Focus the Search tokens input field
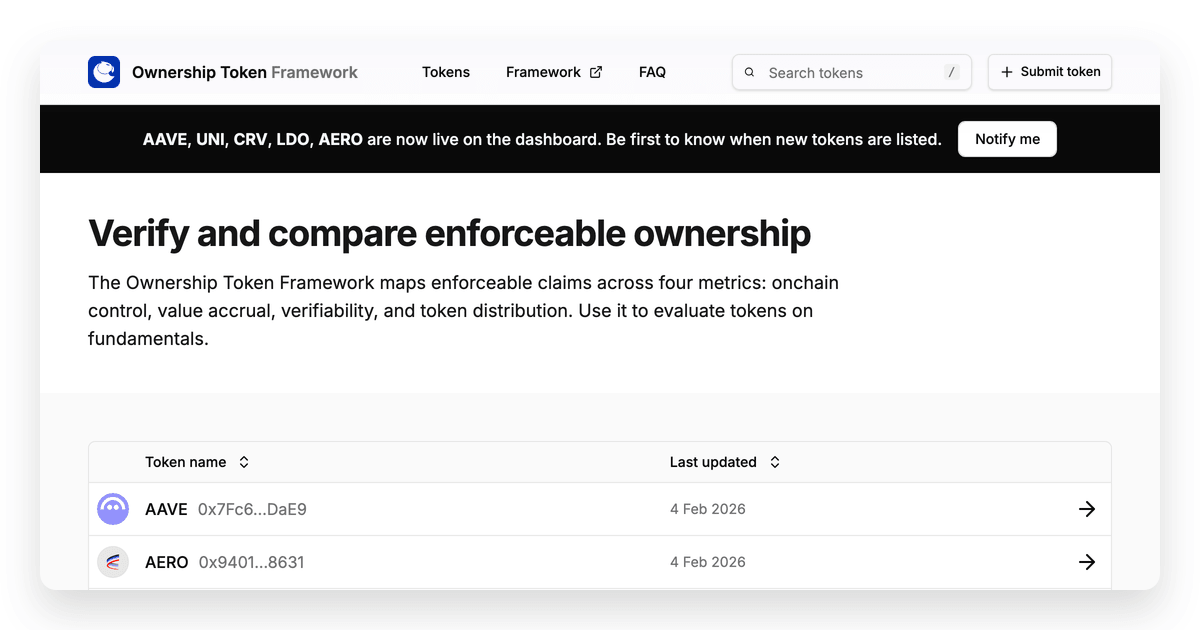 850,72
